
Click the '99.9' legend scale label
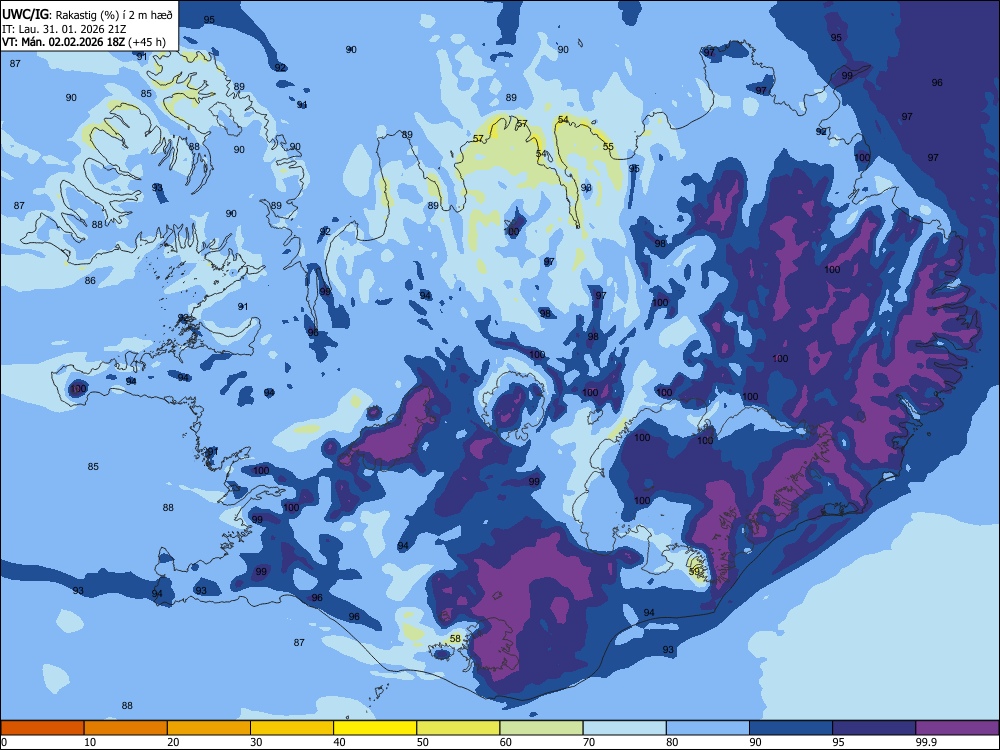point(925,742)
